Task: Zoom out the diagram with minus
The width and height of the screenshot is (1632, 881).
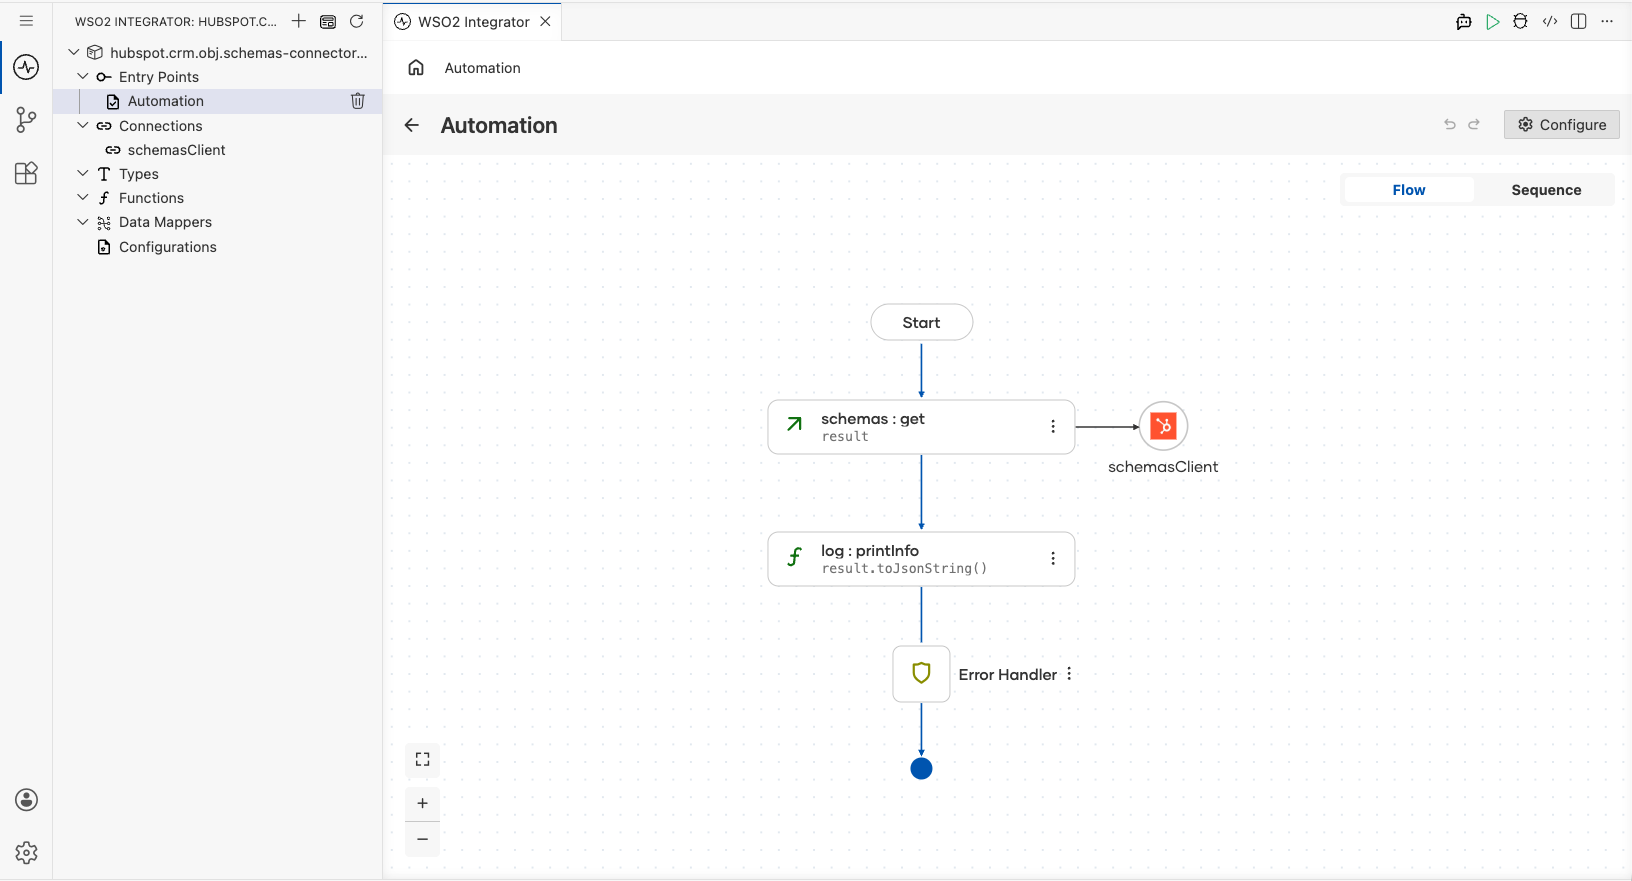Action: (423, 840)
